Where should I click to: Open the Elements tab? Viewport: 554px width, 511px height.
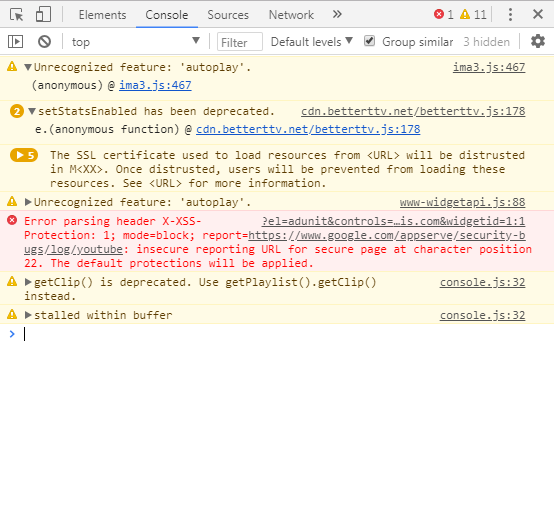coord(102,15)
